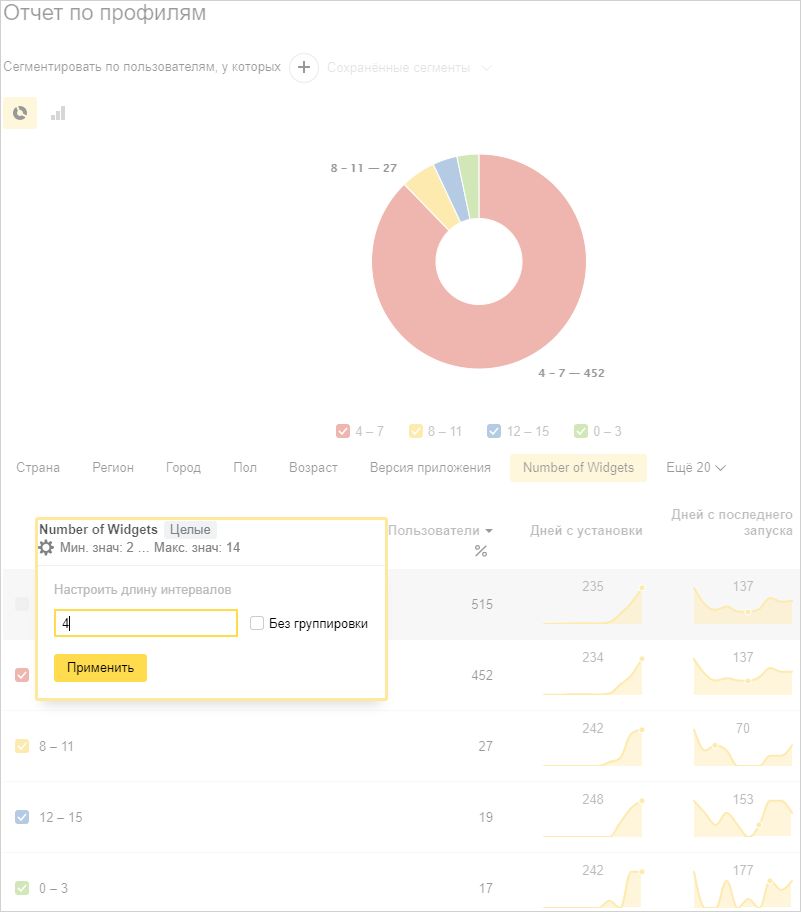The image size is (801, 912).
Task: Click the Целые type badge
Action: pyautogui.click(x=190, y=529)
